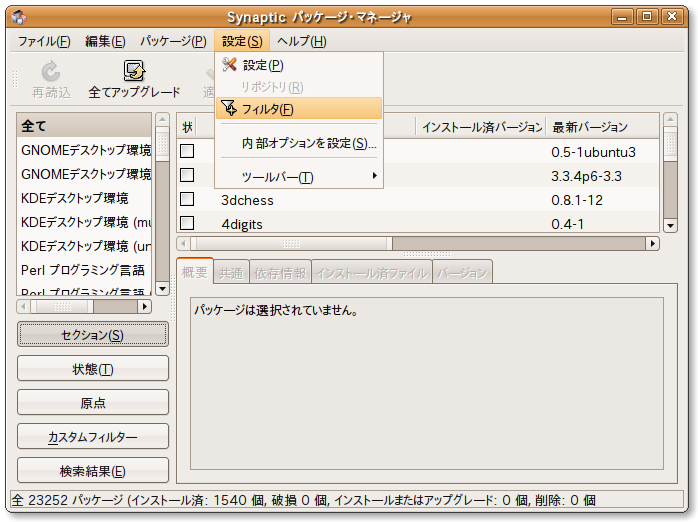Click the 状態(T) button

(93, 369)
